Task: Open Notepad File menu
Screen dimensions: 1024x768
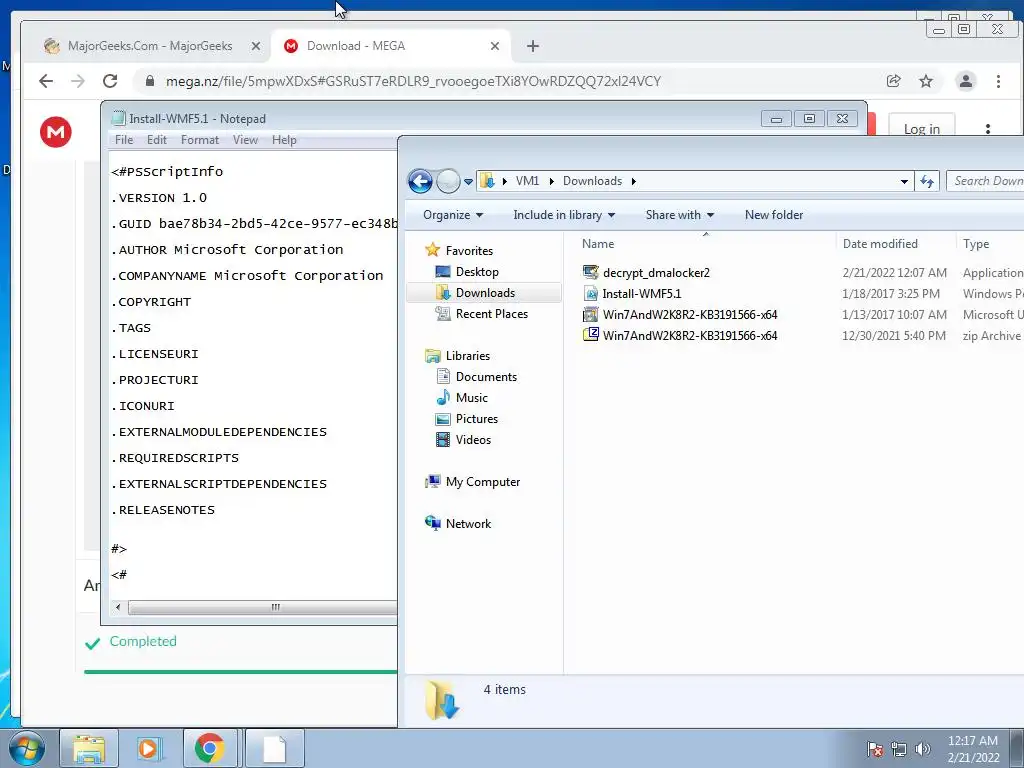Action: click(124, 140)
